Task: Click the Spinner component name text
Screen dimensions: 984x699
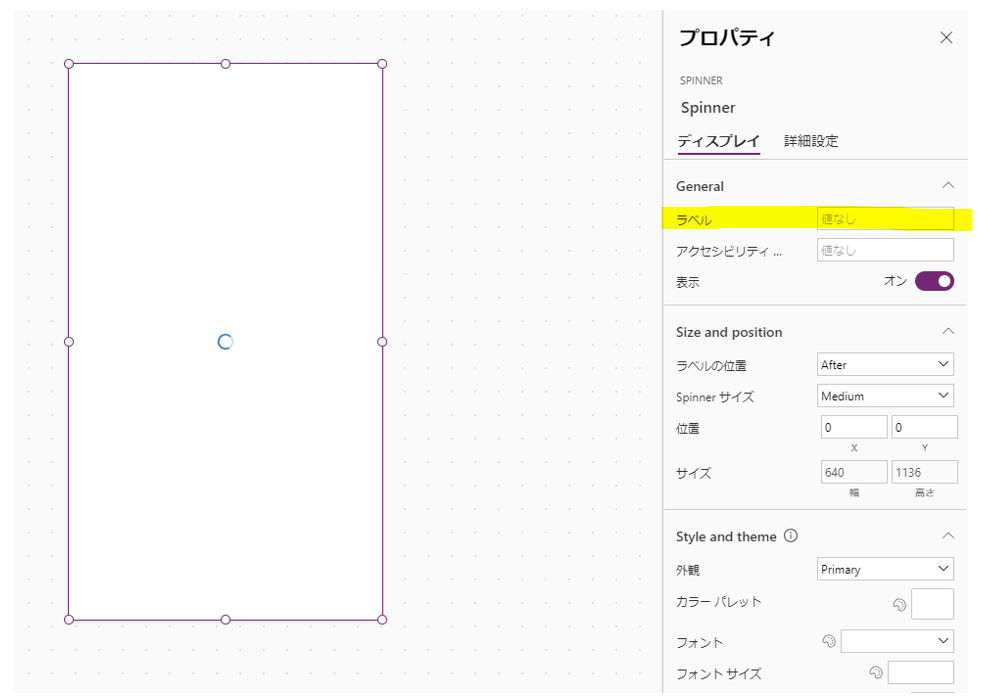Action: tap(708, 108)
